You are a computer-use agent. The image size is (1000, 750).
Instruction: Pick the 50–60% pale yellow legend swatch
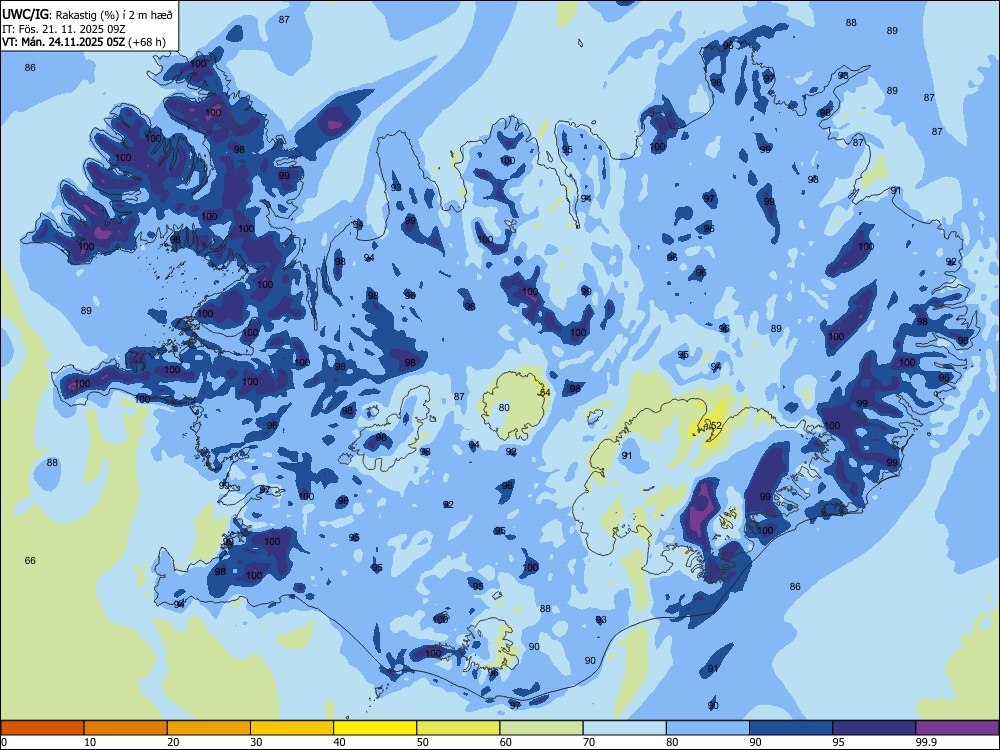click(x=458, y=728)
